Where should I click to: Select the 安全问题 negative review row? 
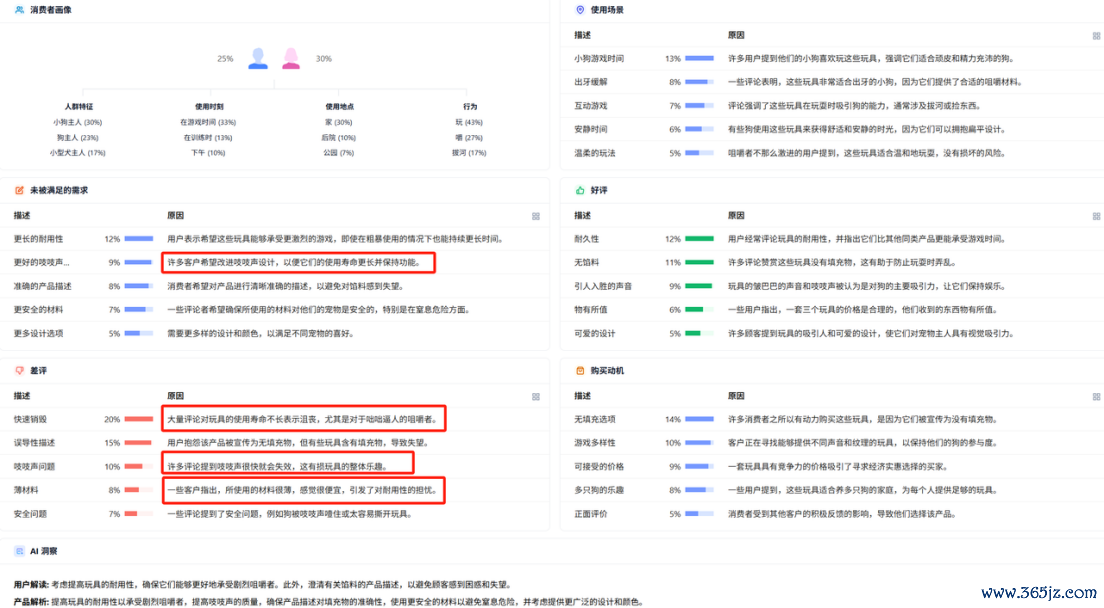coord(275,514)
